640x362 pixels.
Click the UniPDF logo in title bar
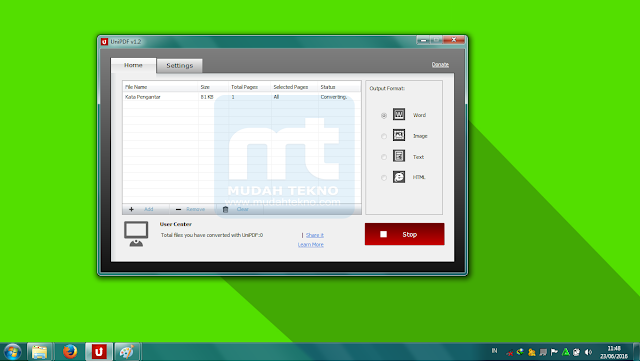(x=104, y=42)
